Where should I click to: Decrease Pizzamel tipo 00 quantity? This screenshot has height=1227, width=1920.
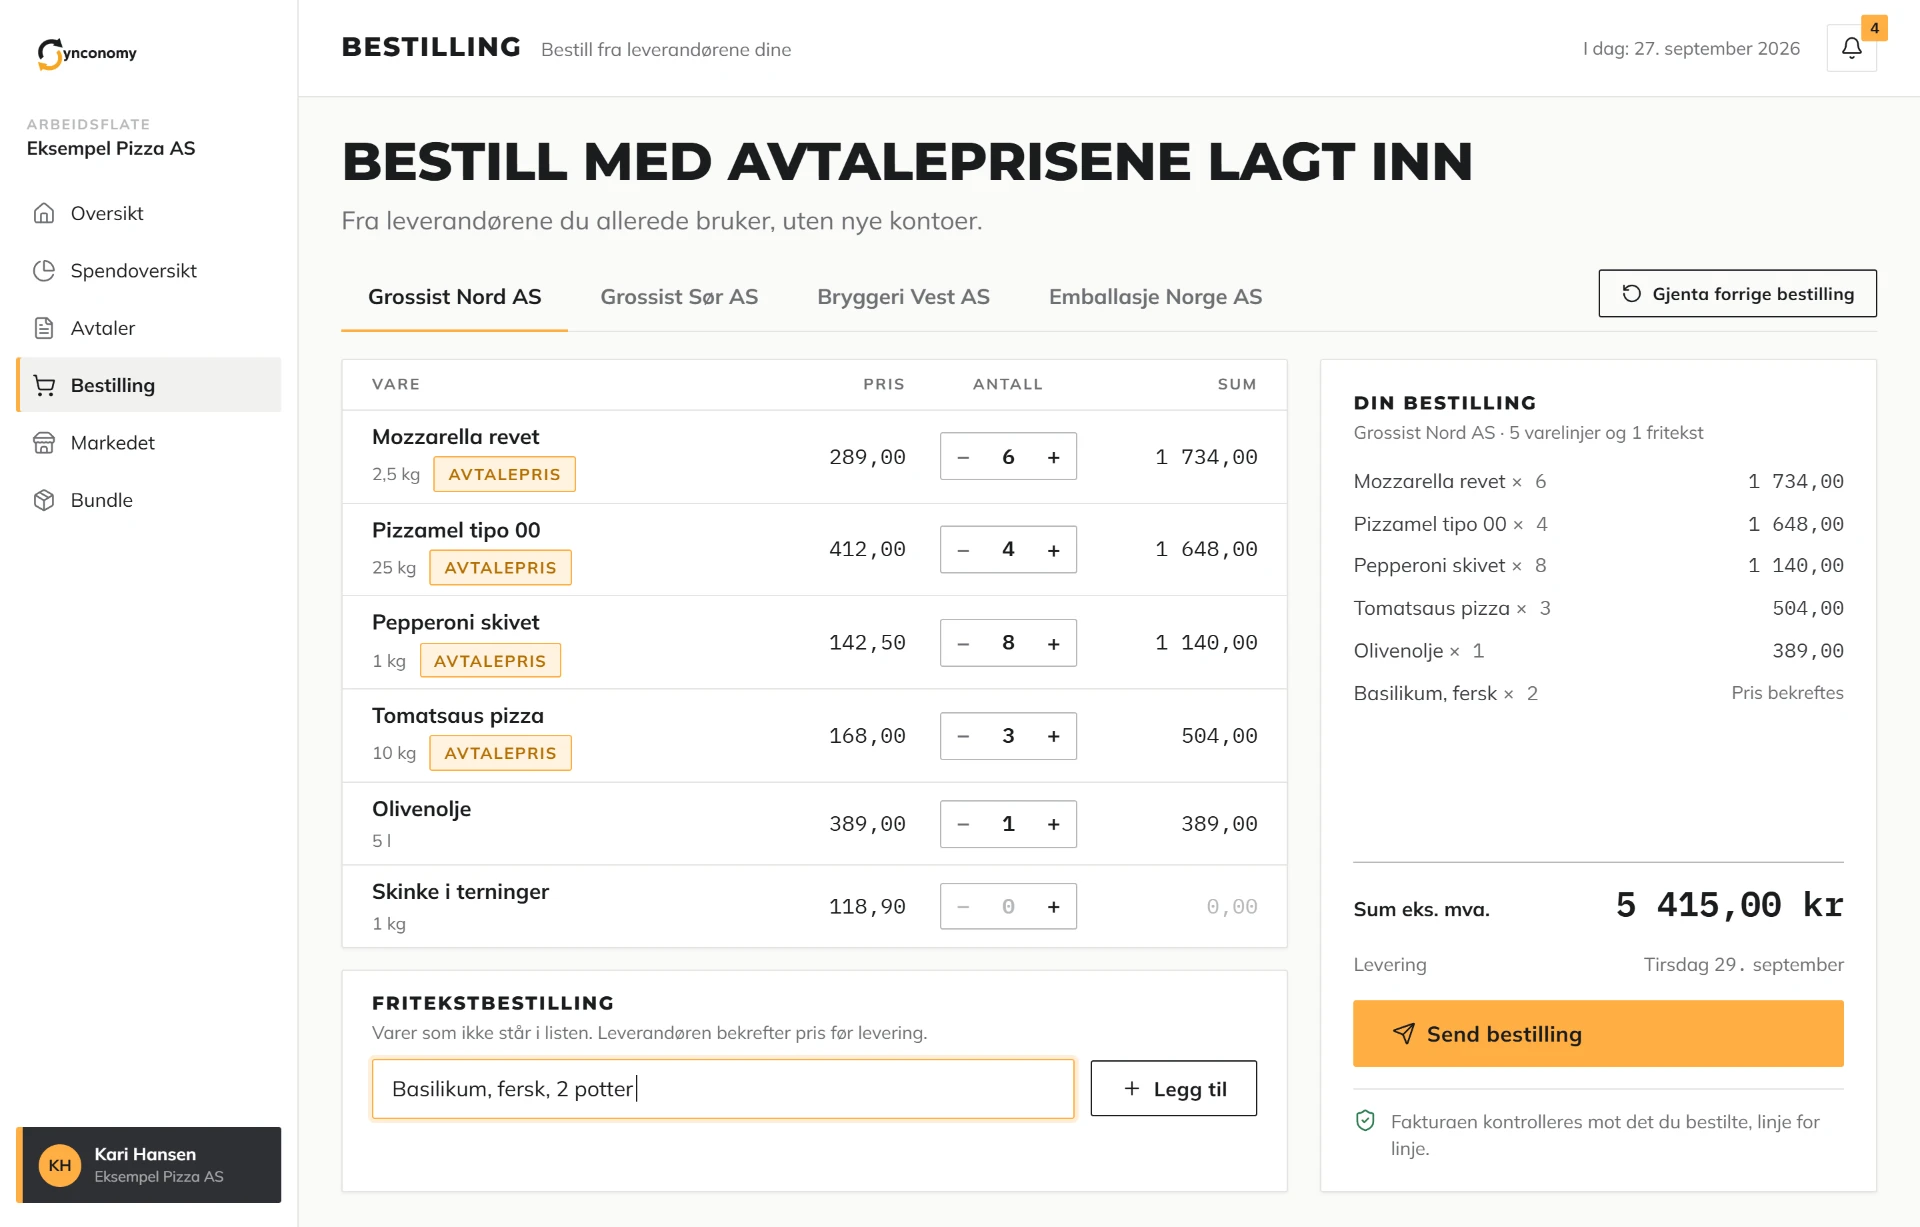(x=963, y=550)
